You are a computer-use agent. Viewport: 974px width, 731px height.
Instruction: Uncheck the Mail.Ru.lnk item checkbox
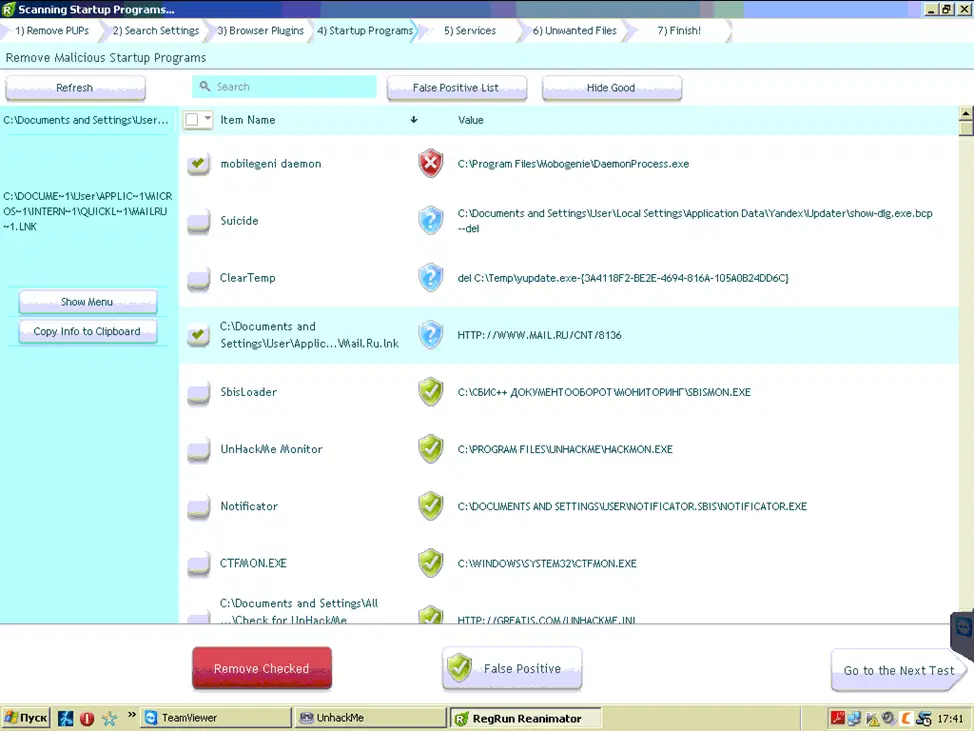[199, 335]
